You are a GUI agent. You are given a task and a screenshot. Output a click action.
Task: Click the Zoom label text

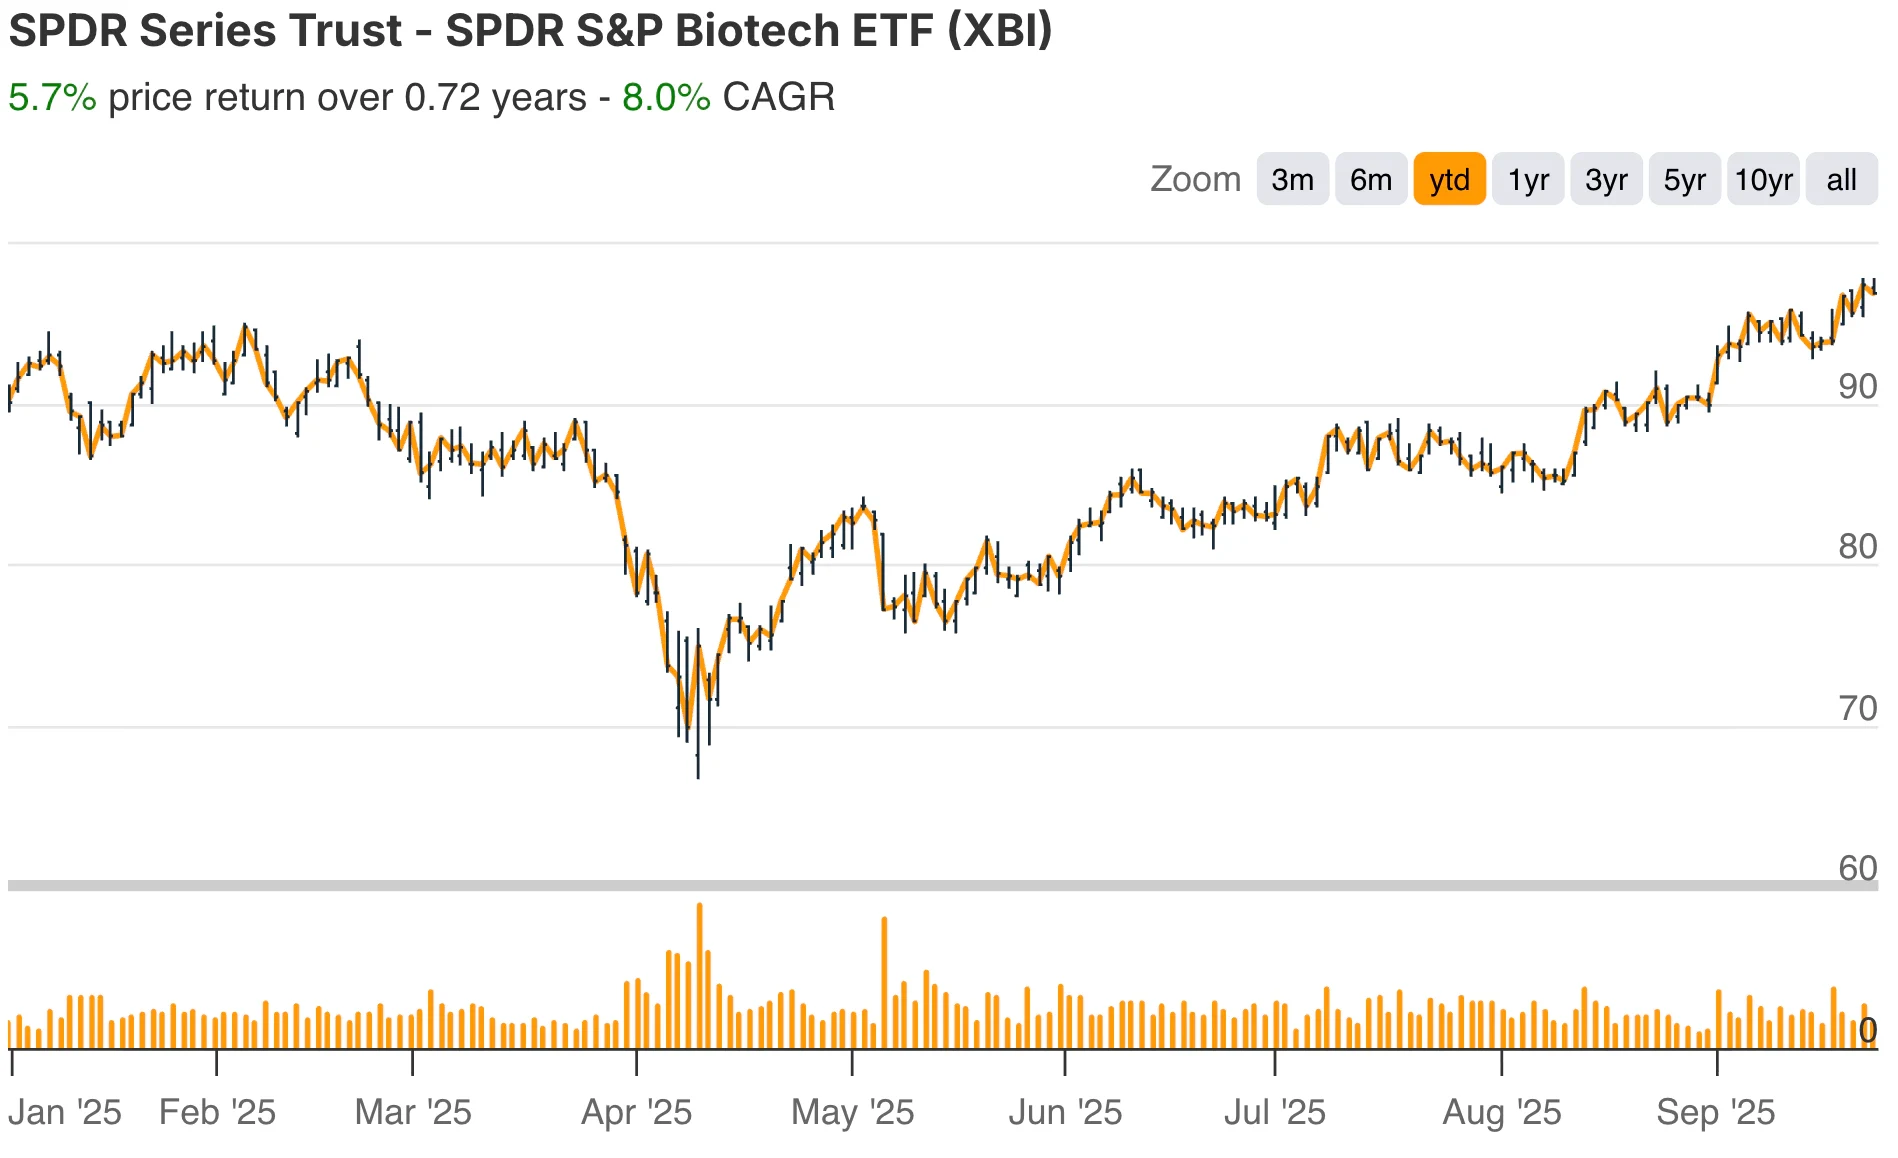point(1196,178)
